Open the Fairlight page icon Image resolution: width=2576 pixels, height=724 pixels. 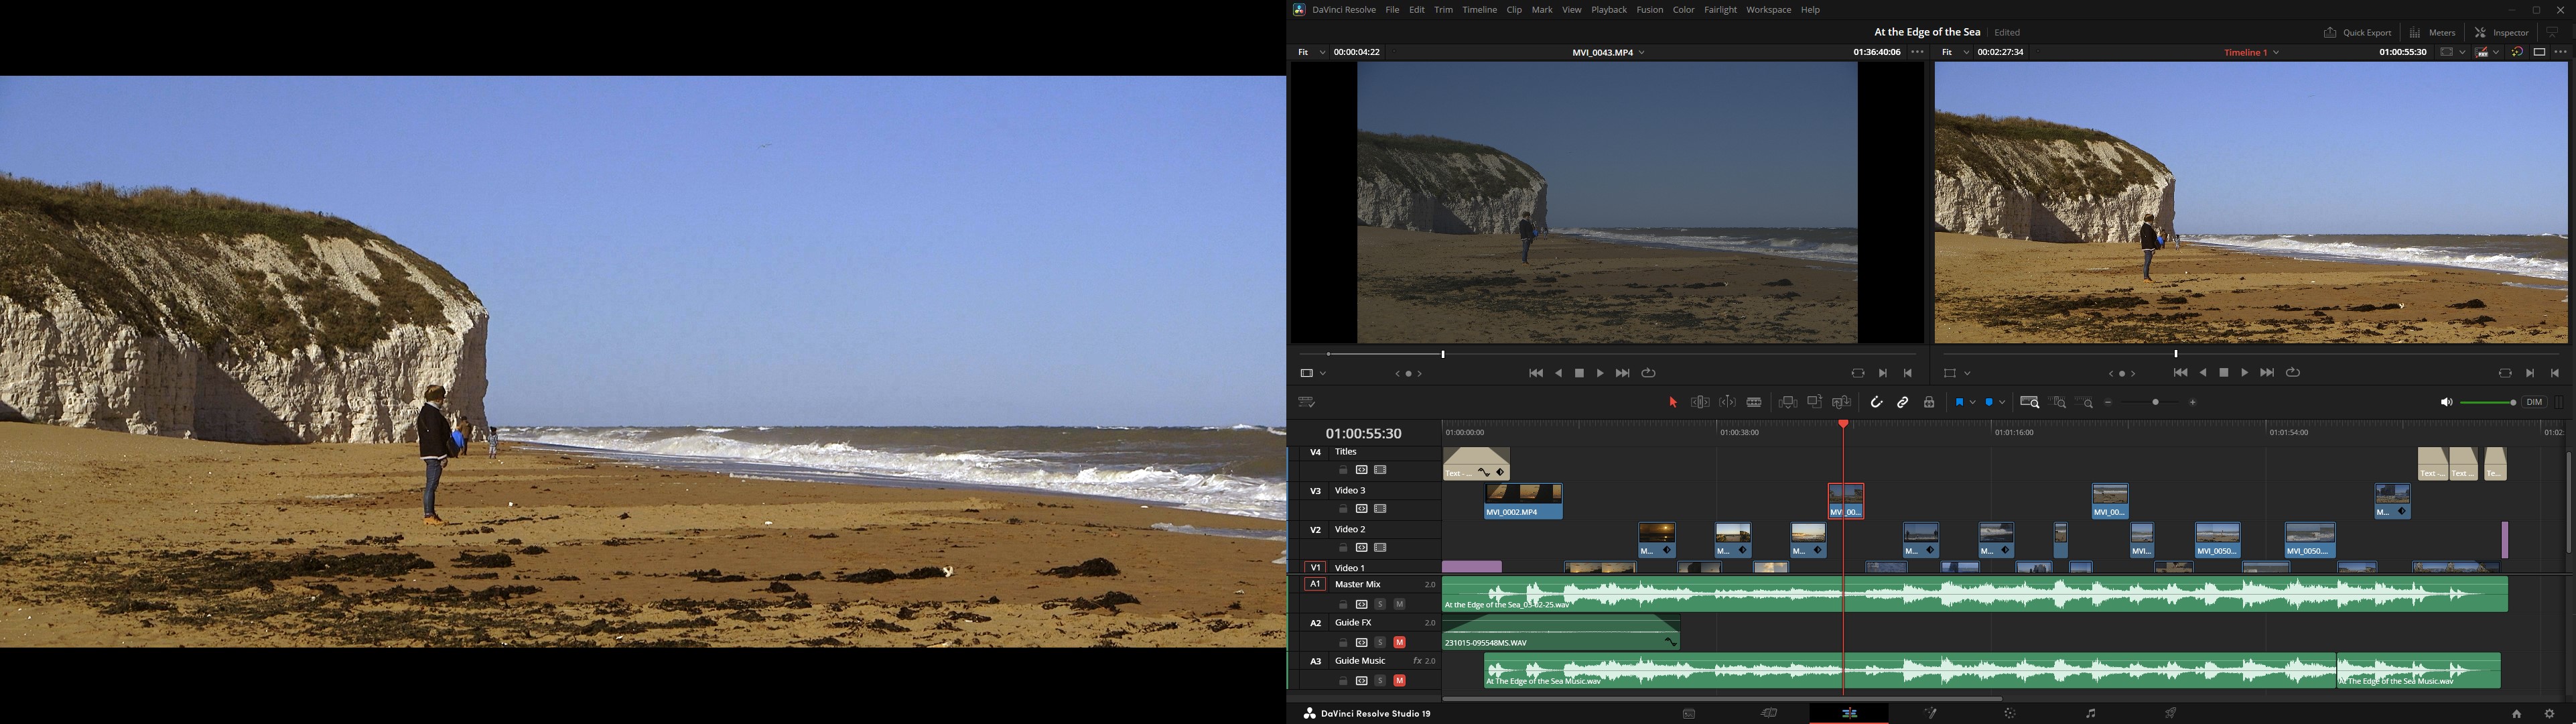(x=2090, y=713)
